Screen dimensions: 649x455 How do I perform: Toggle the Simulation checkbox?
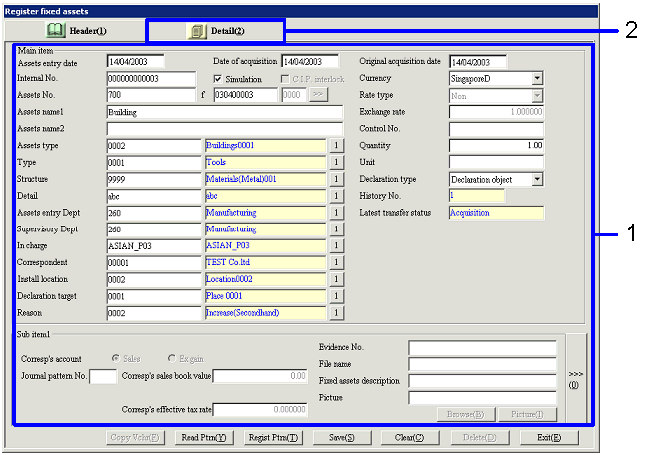point(219,78)
